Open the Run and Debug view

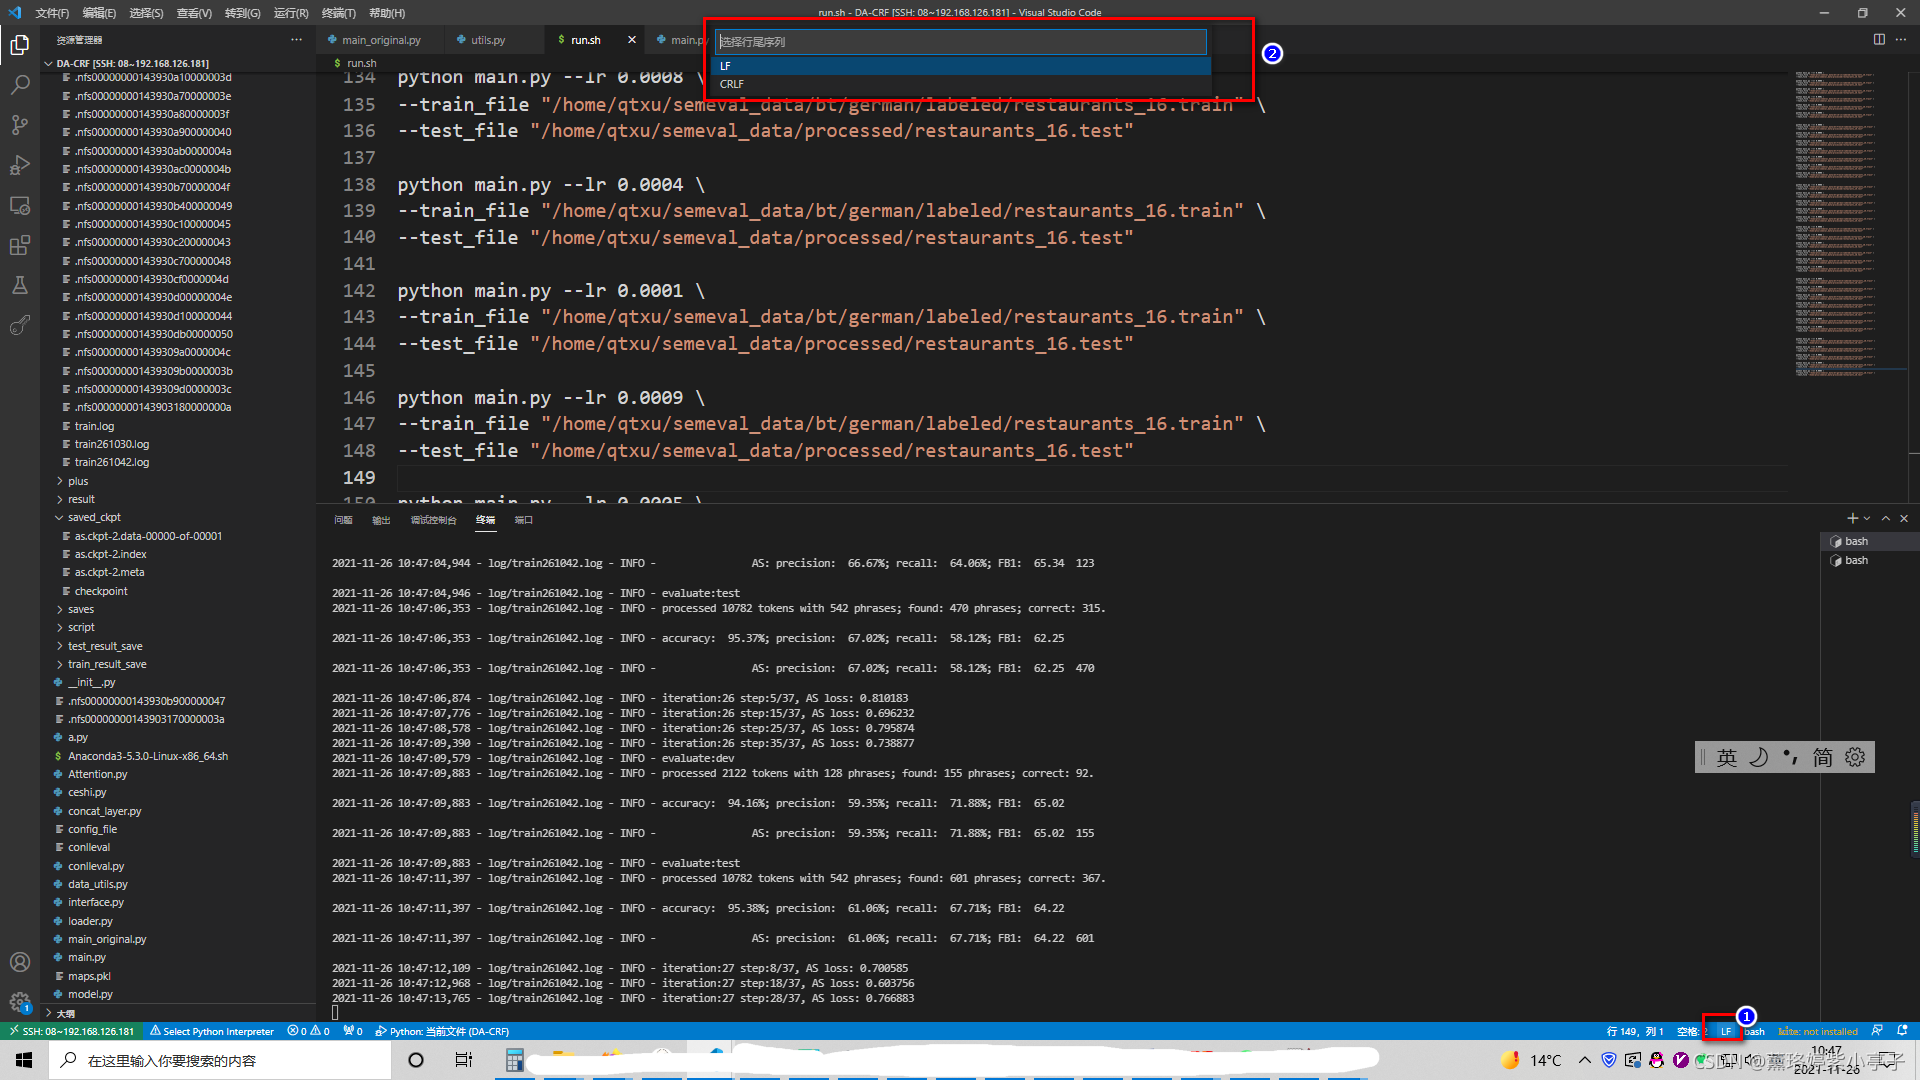[x=20, y=165]
